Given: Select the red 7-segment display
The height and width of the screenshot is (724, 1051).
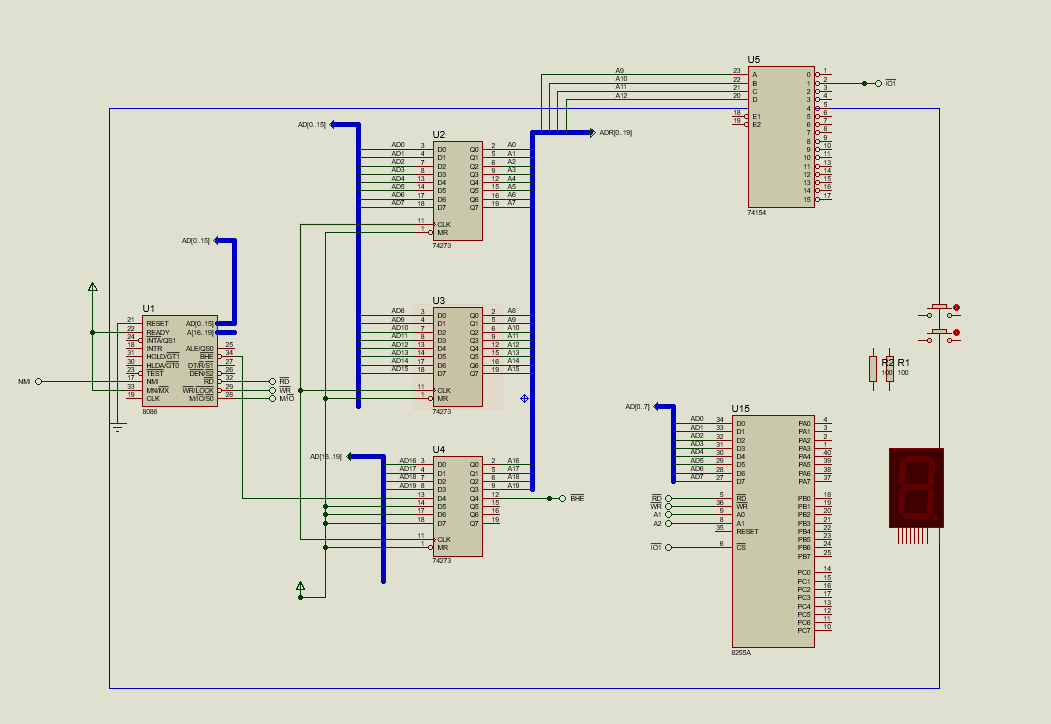Looking at the screenshot, I should 915,485.
